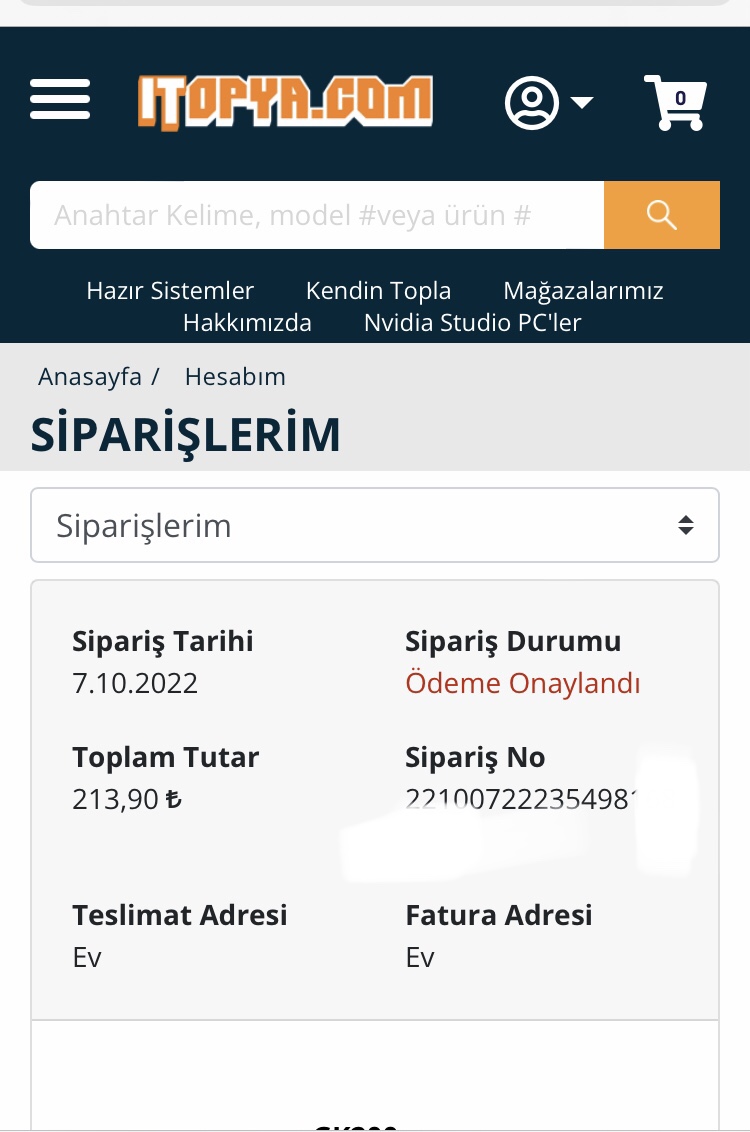Click the Itopya.com logo
Screen dimensions: 750x1132
pyautogui.click(x=286, y=102)
